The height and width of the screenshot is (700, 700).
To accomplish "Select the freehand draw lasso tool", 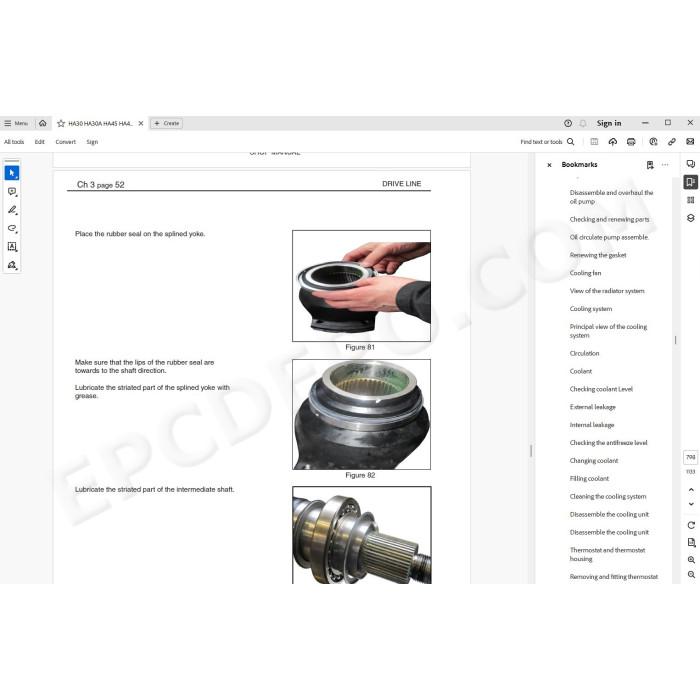I will pos(12,228).
